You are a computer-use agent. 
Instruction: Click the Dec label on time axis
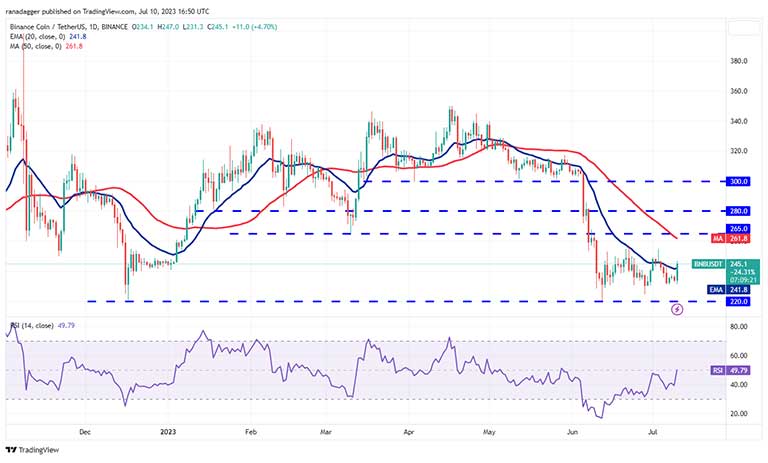click(85, 432)
